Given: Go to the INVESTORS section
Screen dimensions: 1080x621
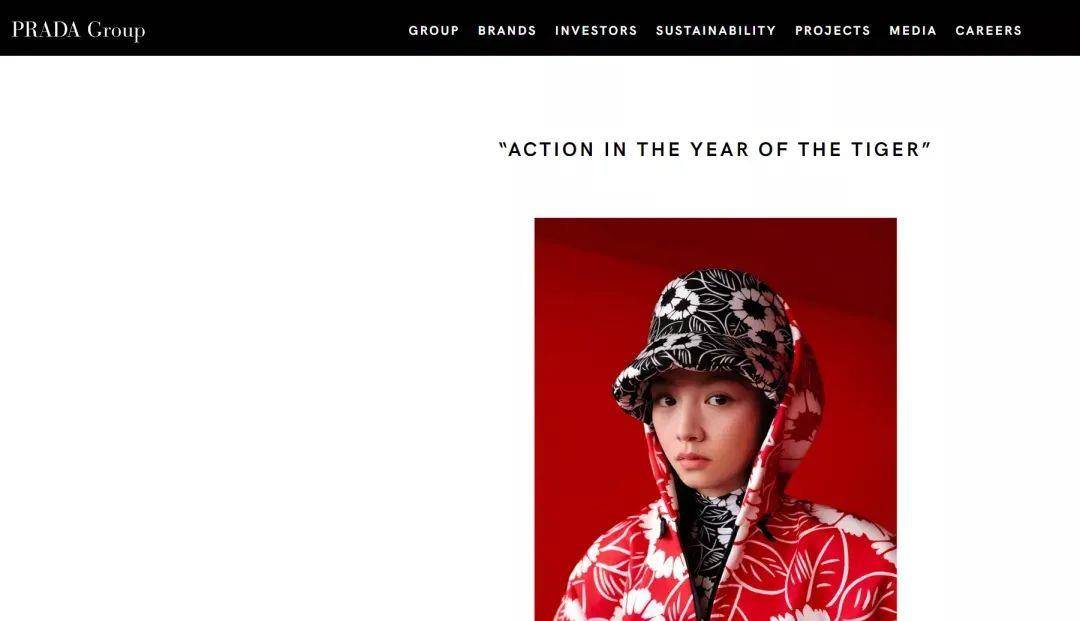Looking at the screenshot, I should (596, 30).
